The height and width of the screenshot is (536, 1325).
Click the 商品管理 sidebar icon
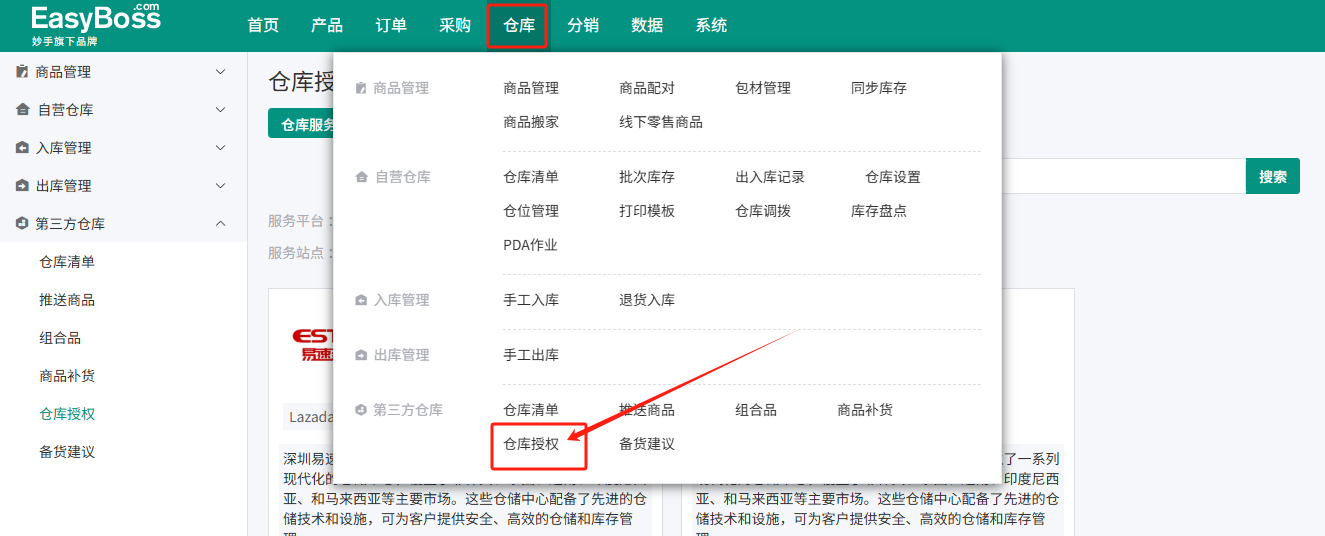coord(22,72)
